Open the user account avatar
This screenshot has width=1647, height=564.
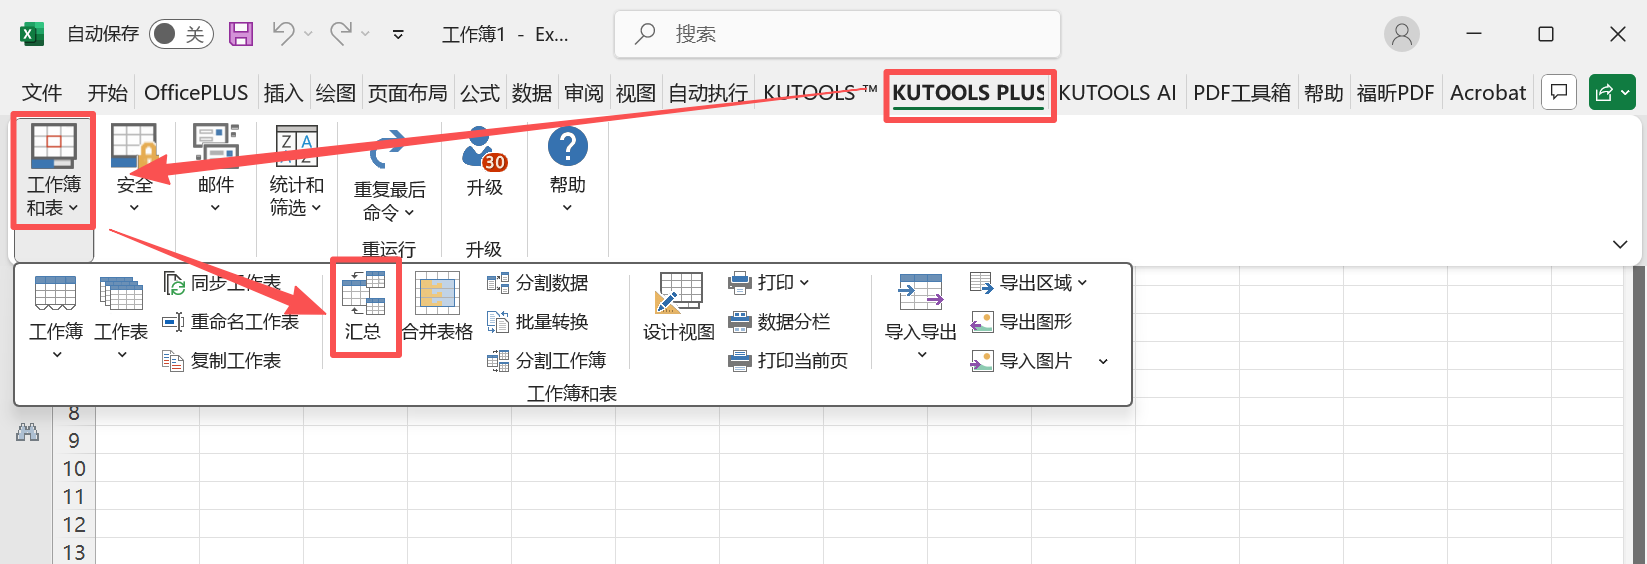coord(1402,34)
